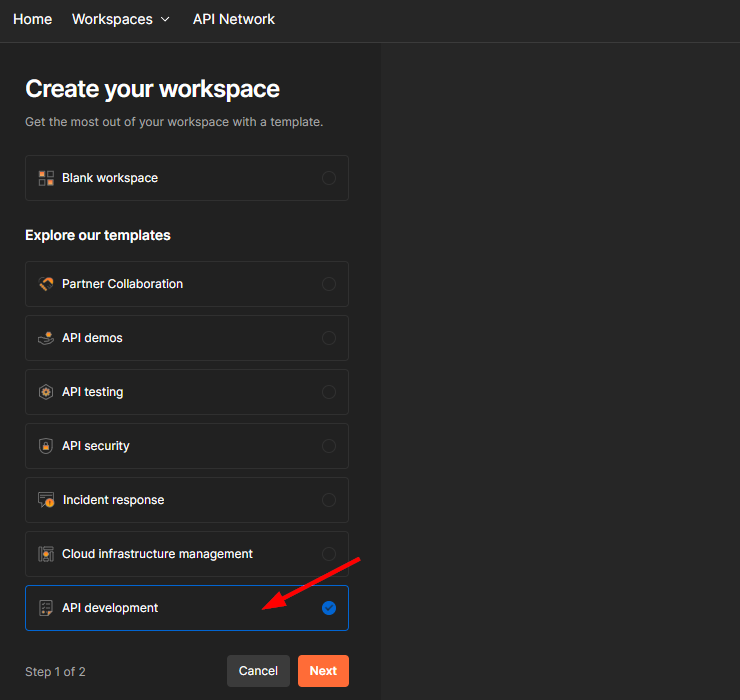The height and width of the screenshot is (700, 740).
Task: Cancel workspace creation
Action: pyautogui.click(x=258, y=671)
